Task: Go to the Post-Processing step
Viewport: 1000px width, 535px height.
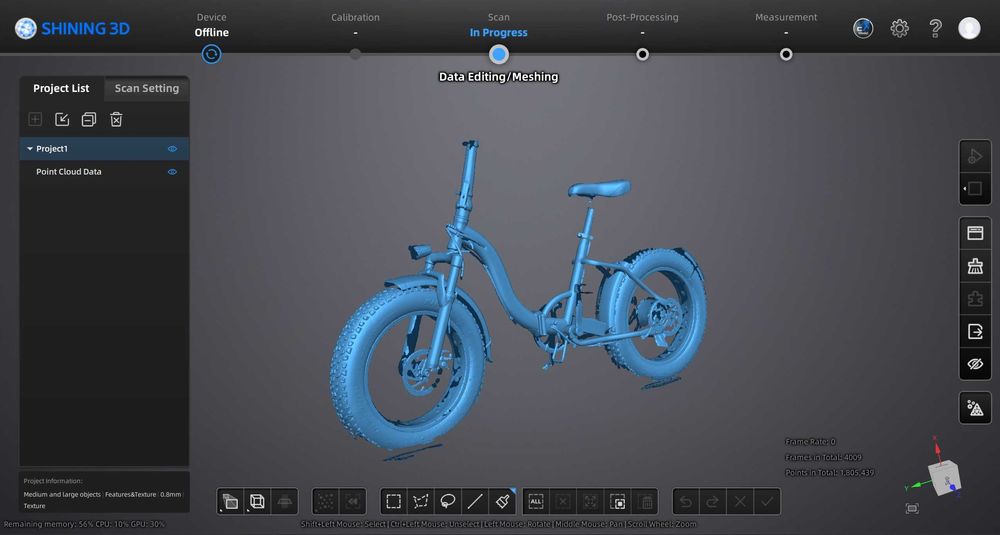Action: pyautogui.click(x=642, y=54)
